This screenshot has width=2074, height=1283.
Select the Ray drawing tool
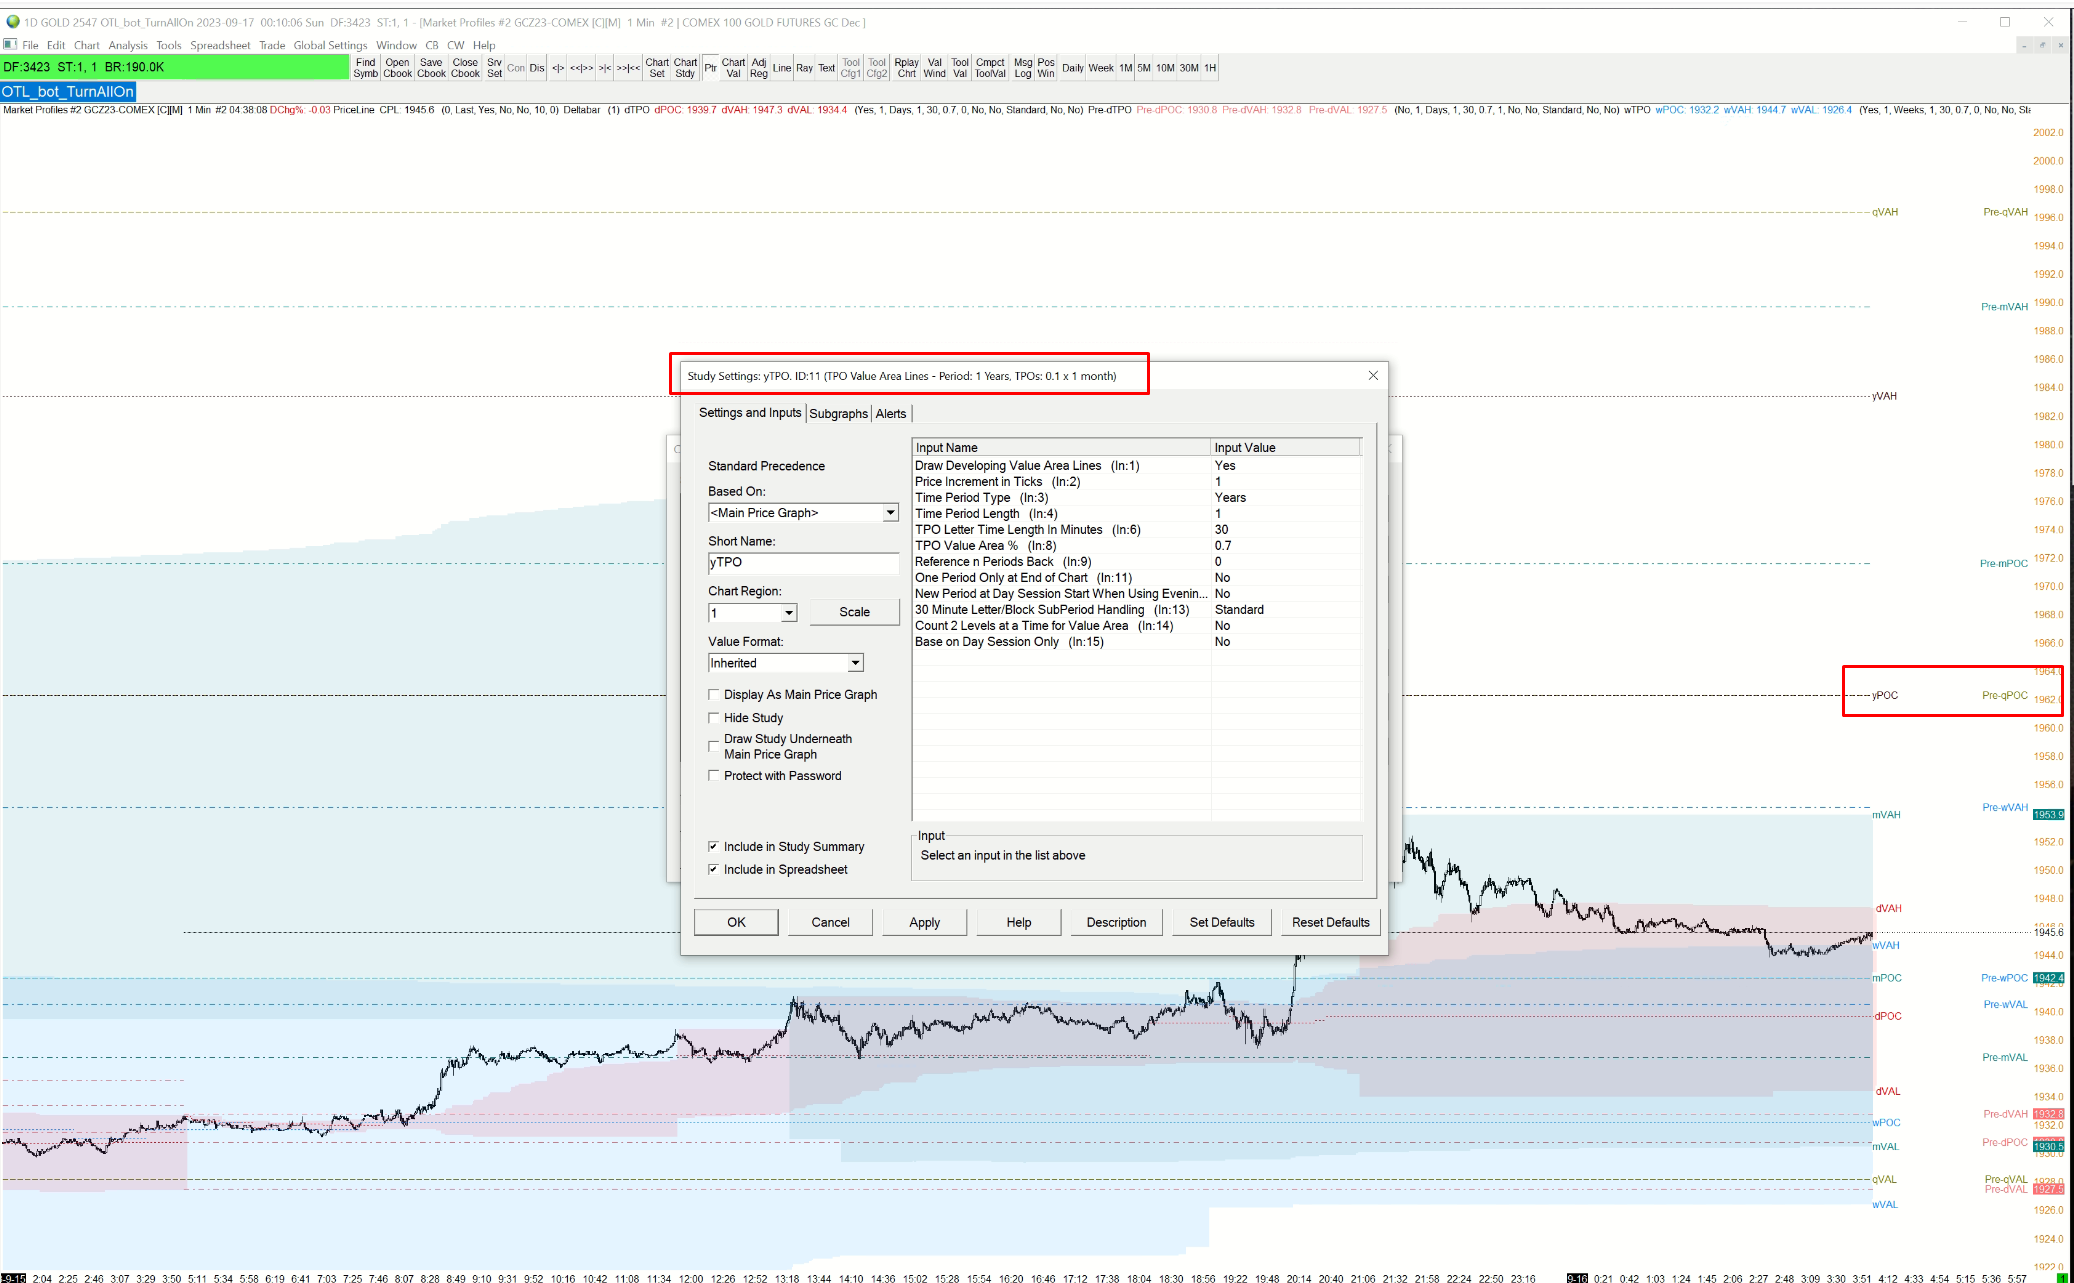click(x=804, y=68)
